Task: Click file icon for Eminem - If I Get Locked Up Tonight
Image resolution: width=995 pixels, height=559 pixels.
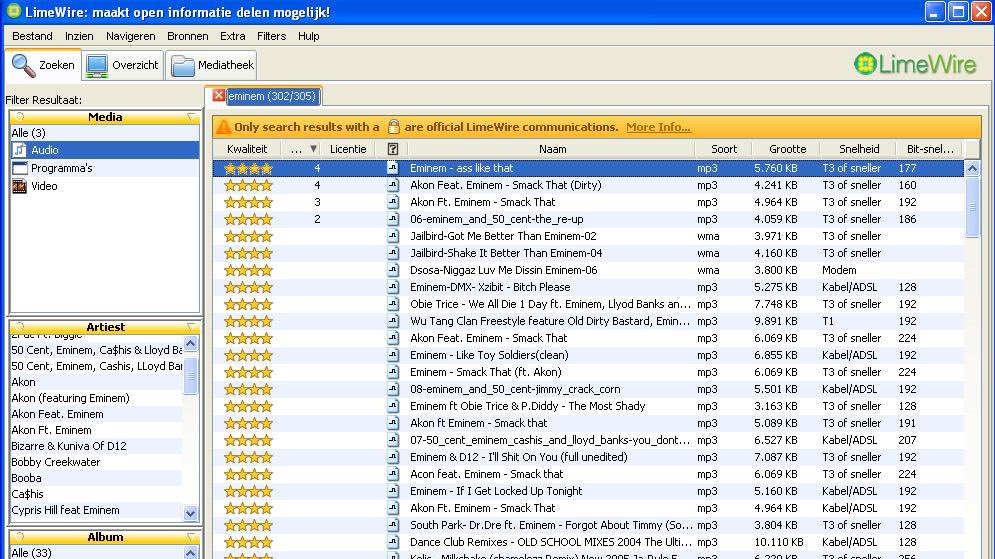Action: pos(393,490)
